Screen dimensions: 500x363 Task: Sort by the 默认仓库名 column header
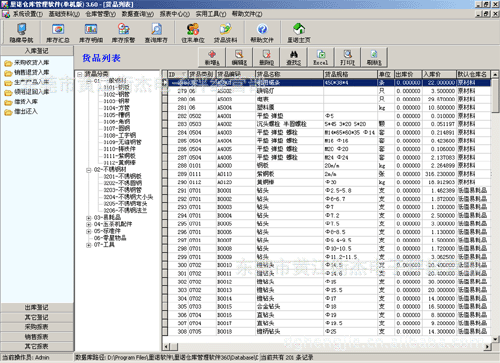pos(473,74)
